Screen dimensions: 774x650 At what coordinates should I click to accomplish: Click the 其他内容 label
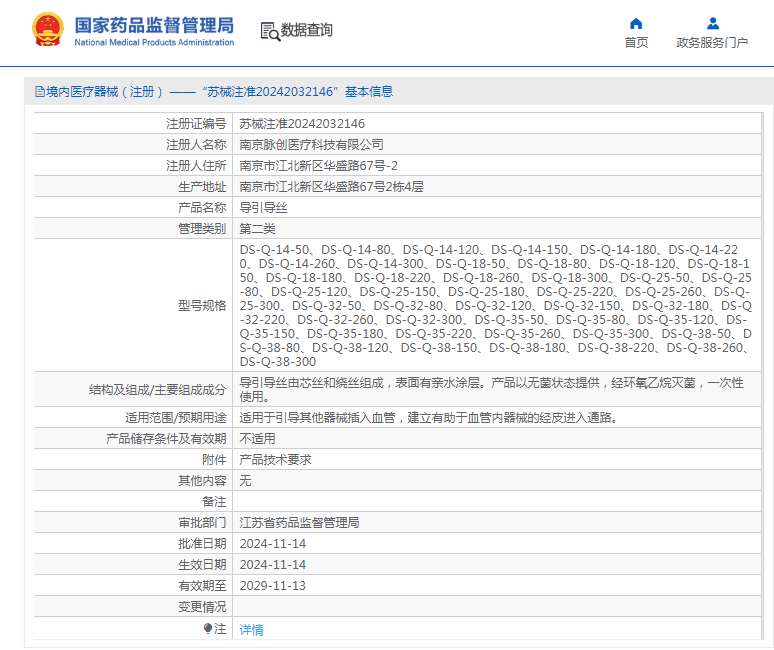click(202, 481)
